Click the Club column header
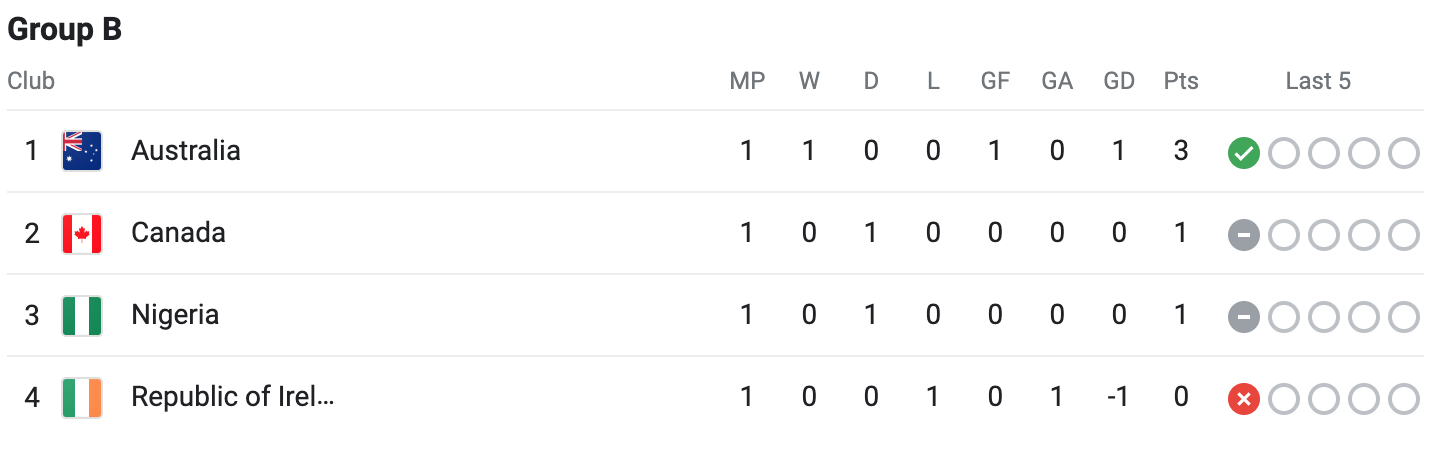Viewport: 1453px width, 463px height. pyautogui.click(x=31, y=81)
